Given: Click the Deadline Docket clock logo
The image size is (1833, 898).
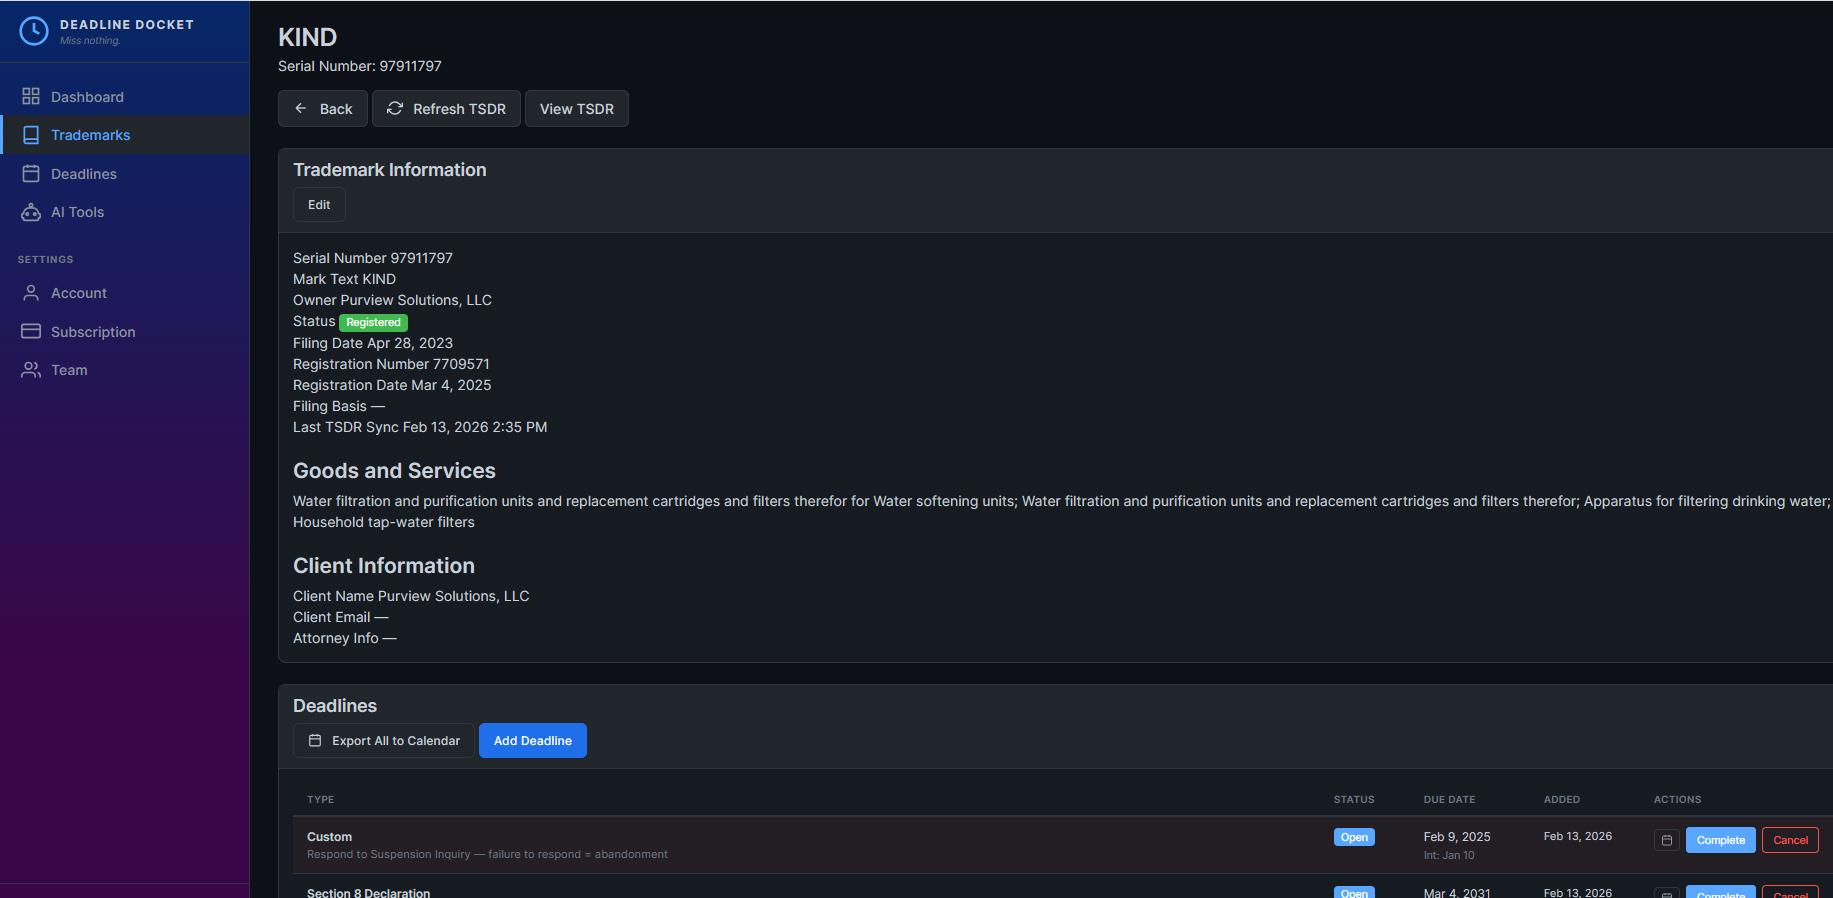Looking at the screenshot, I should click(33, 31).
